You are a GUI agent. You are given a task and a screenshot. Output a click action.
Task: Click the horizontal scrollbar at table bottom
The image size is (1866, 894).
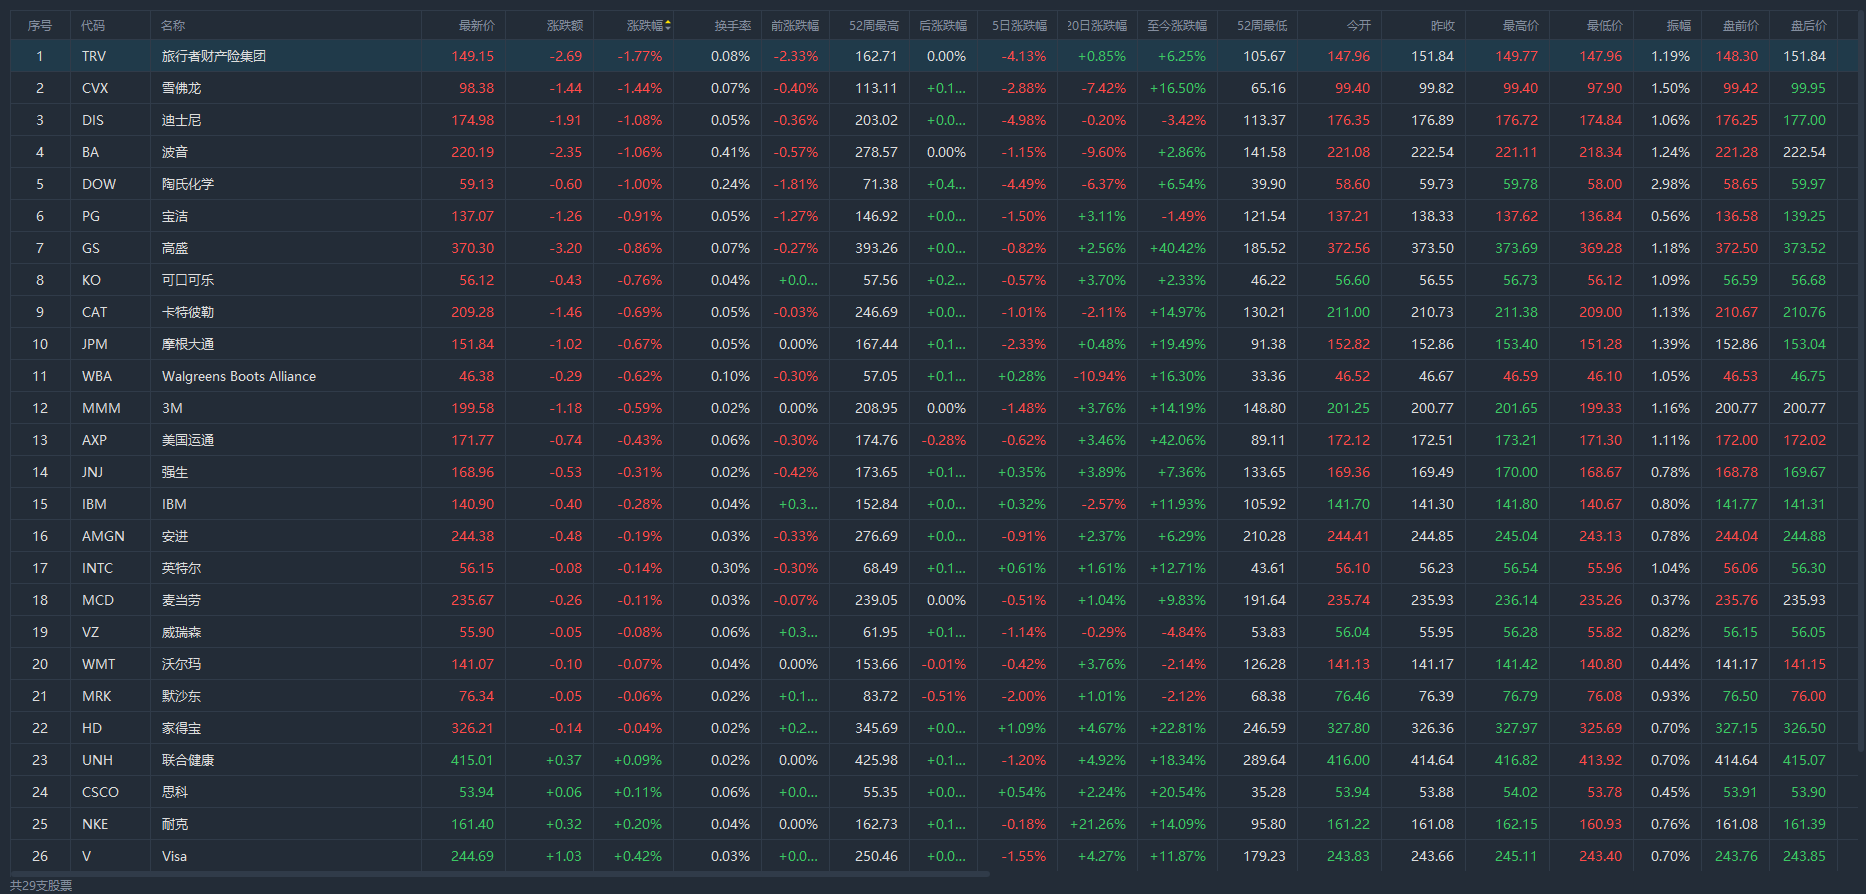pos(500,874)
